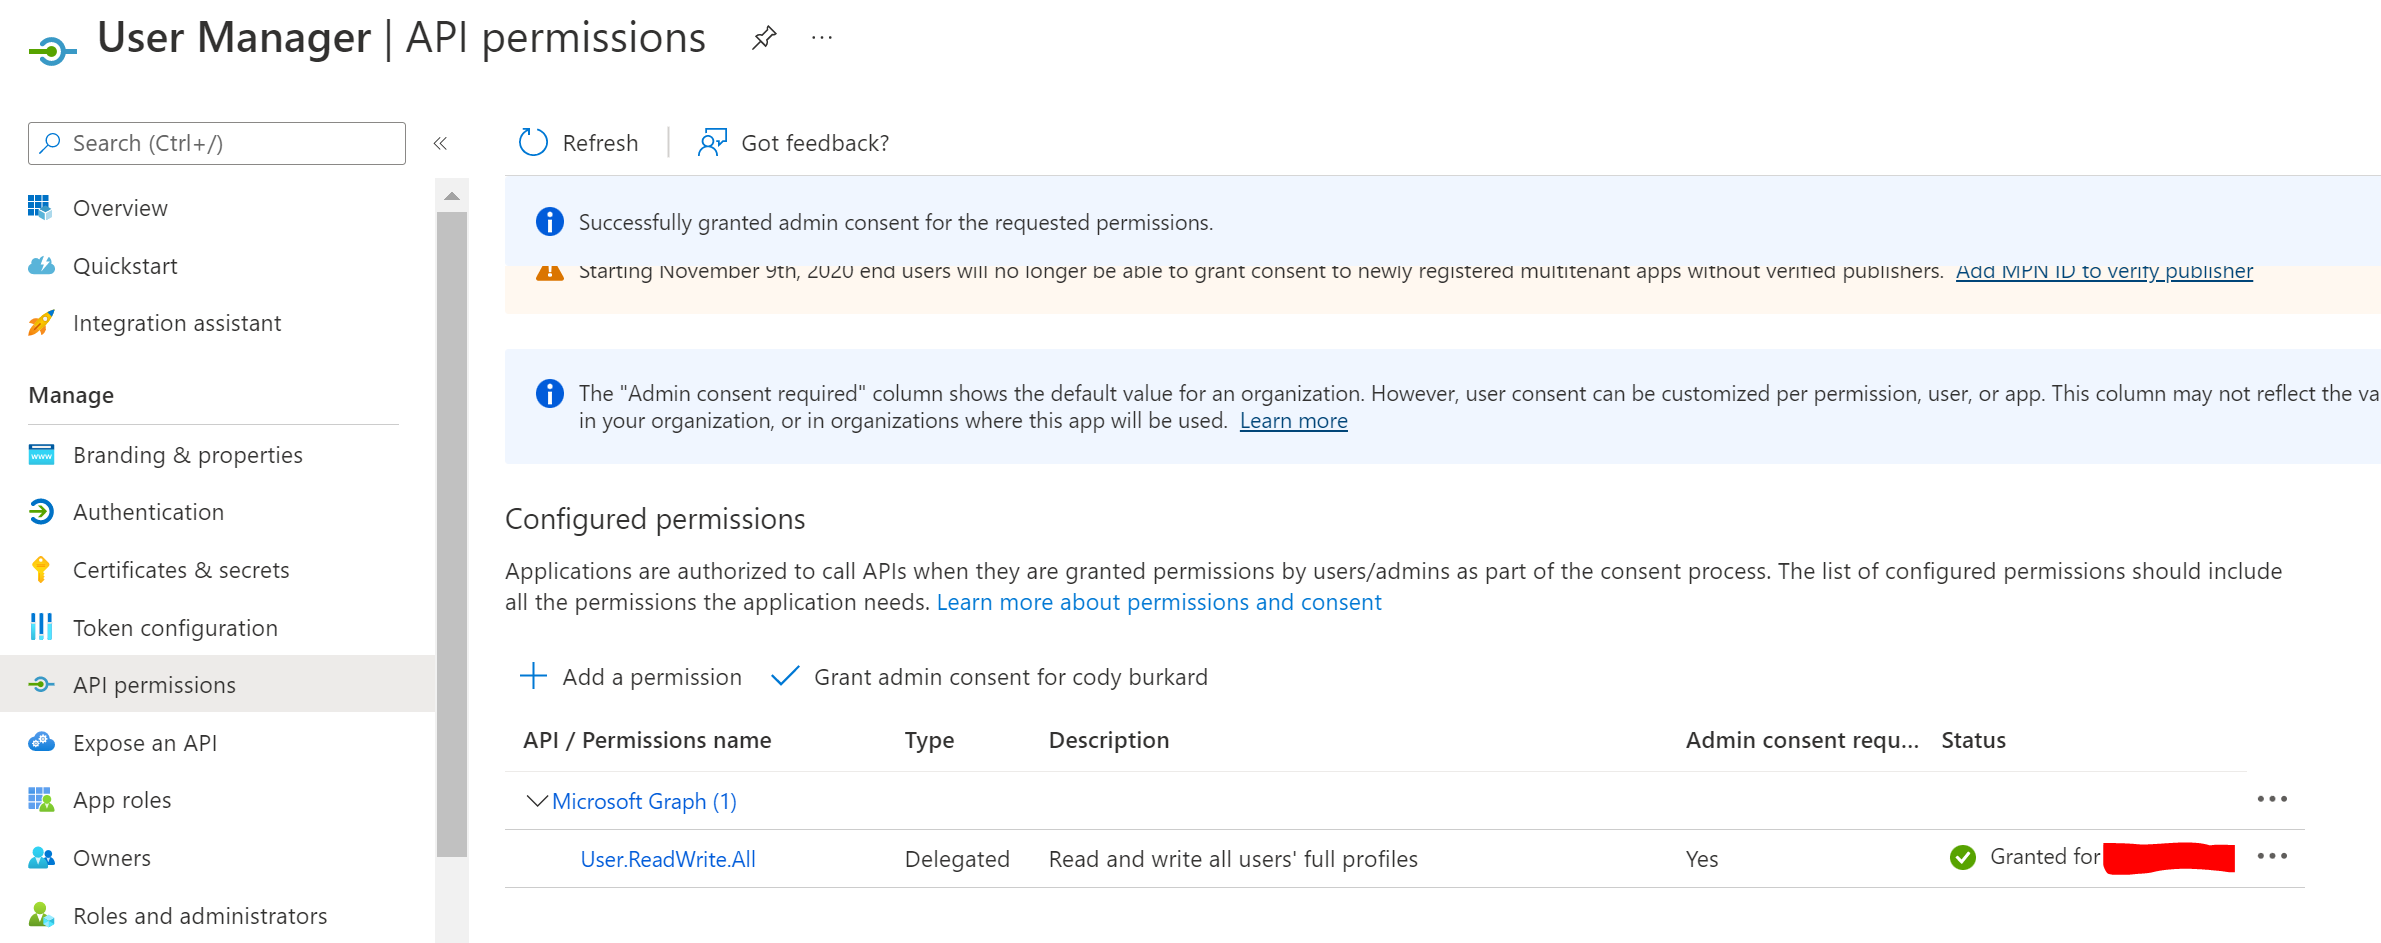Screen dimensions: 2381x943
Task: Click the Status column header
Action: tap(1973, 740)
